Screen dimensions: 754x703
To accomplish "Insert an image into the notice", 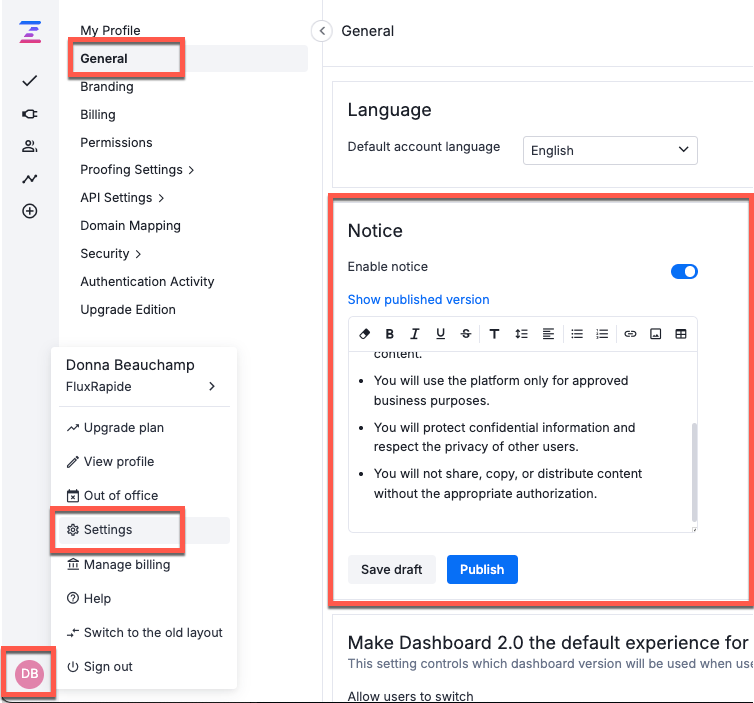I will pos(655,334).
